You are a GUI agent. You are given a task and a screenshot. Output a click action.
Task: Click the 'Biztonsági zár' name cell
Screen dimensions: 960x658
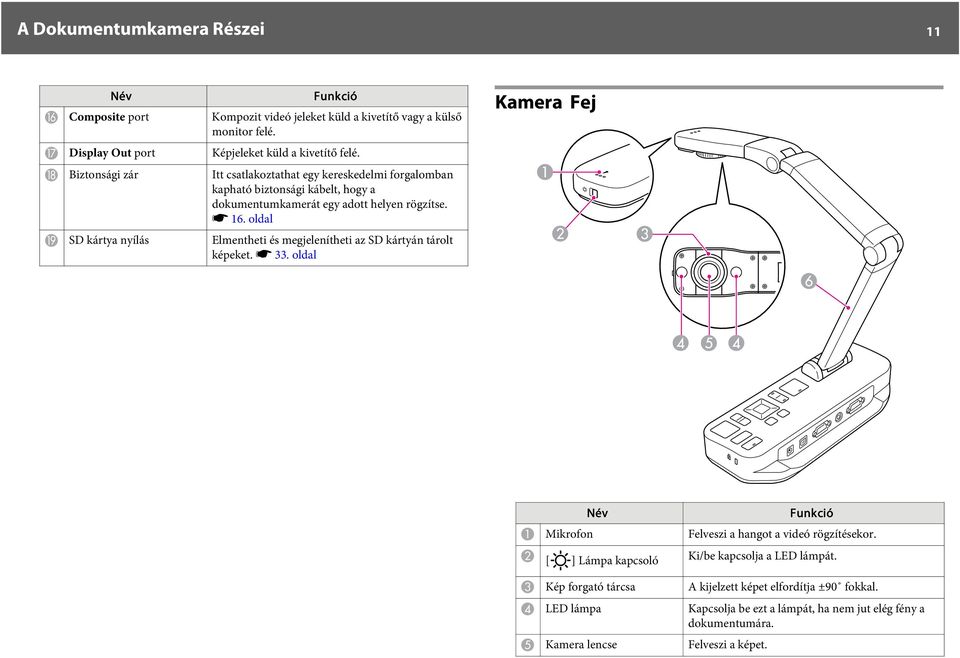pos(135,197)
